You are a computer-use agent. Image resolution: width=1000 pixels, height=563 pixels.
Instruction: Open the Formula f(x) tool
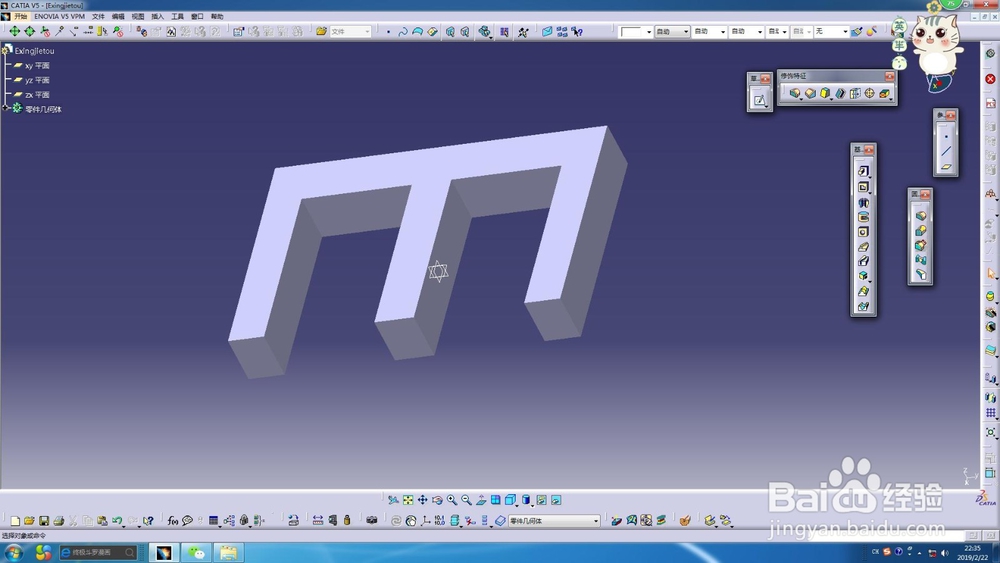pos(172,520)
